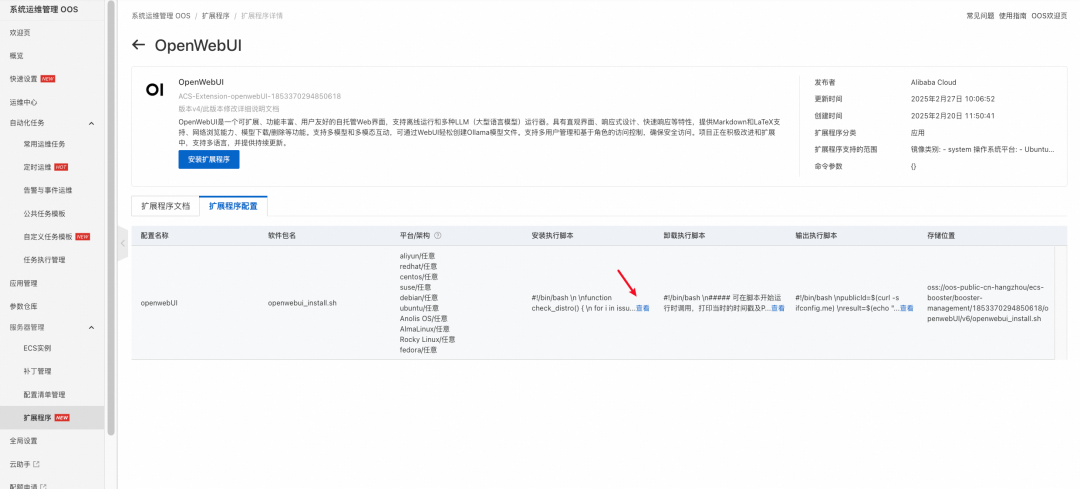Open 云助手 in the sidebar
1080x489 pixels.
pyautogui.click(x=20, y=464)
